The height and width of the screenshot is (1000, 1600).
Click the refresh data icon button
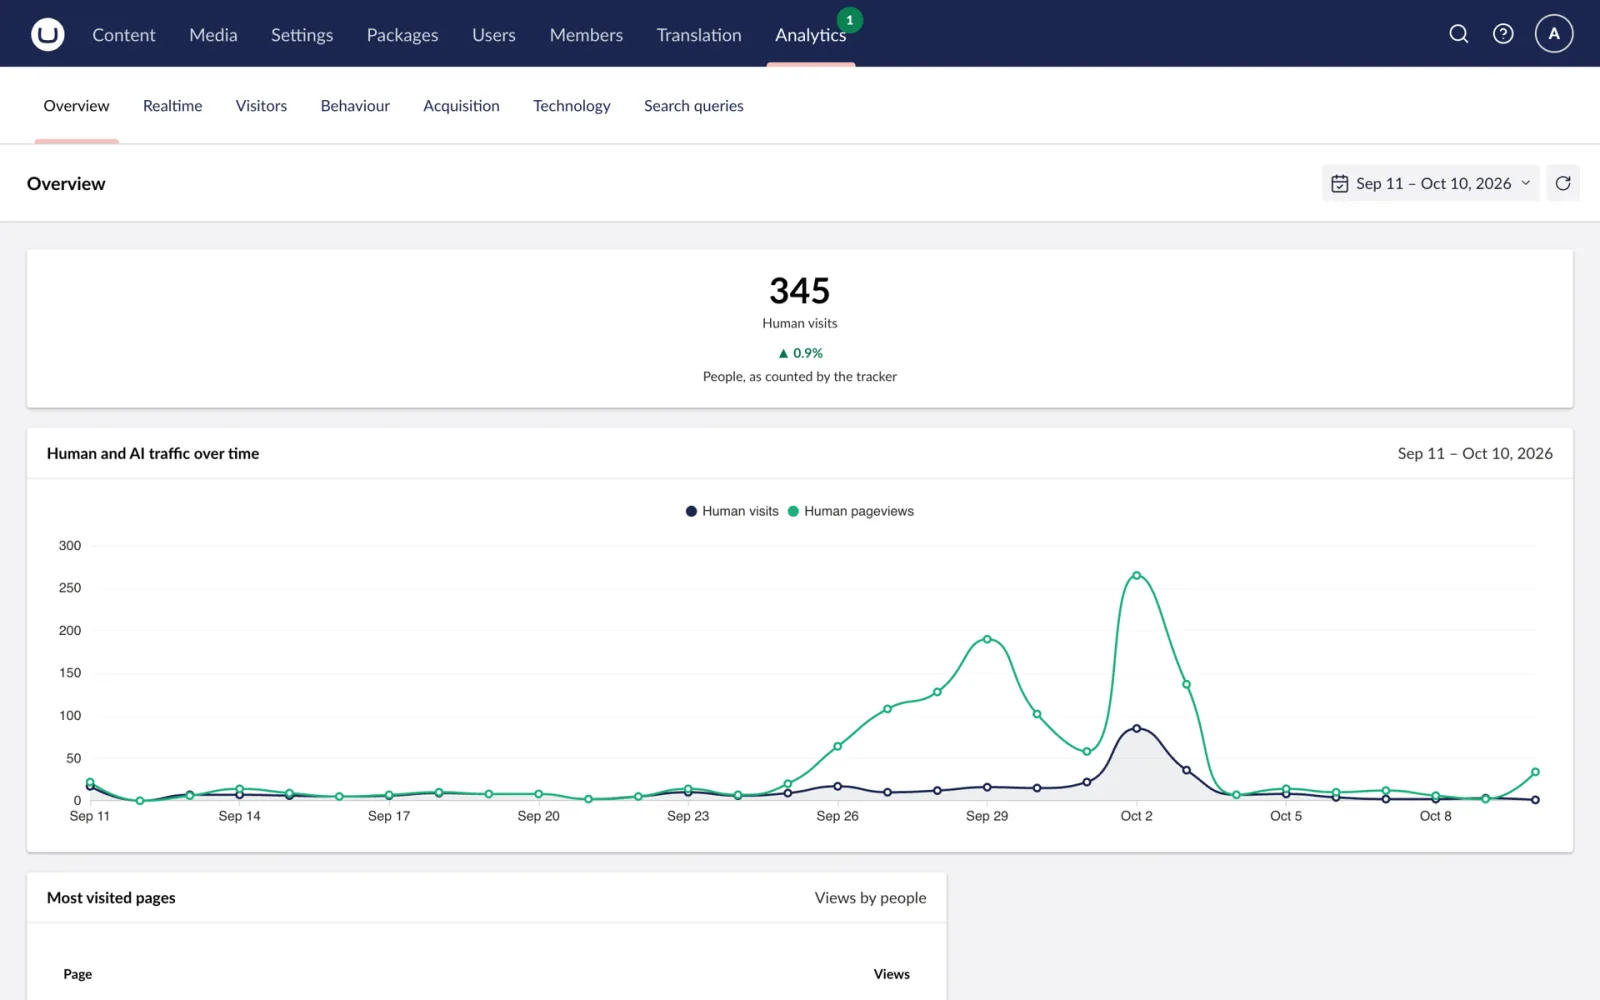(x=1563, y=183)
